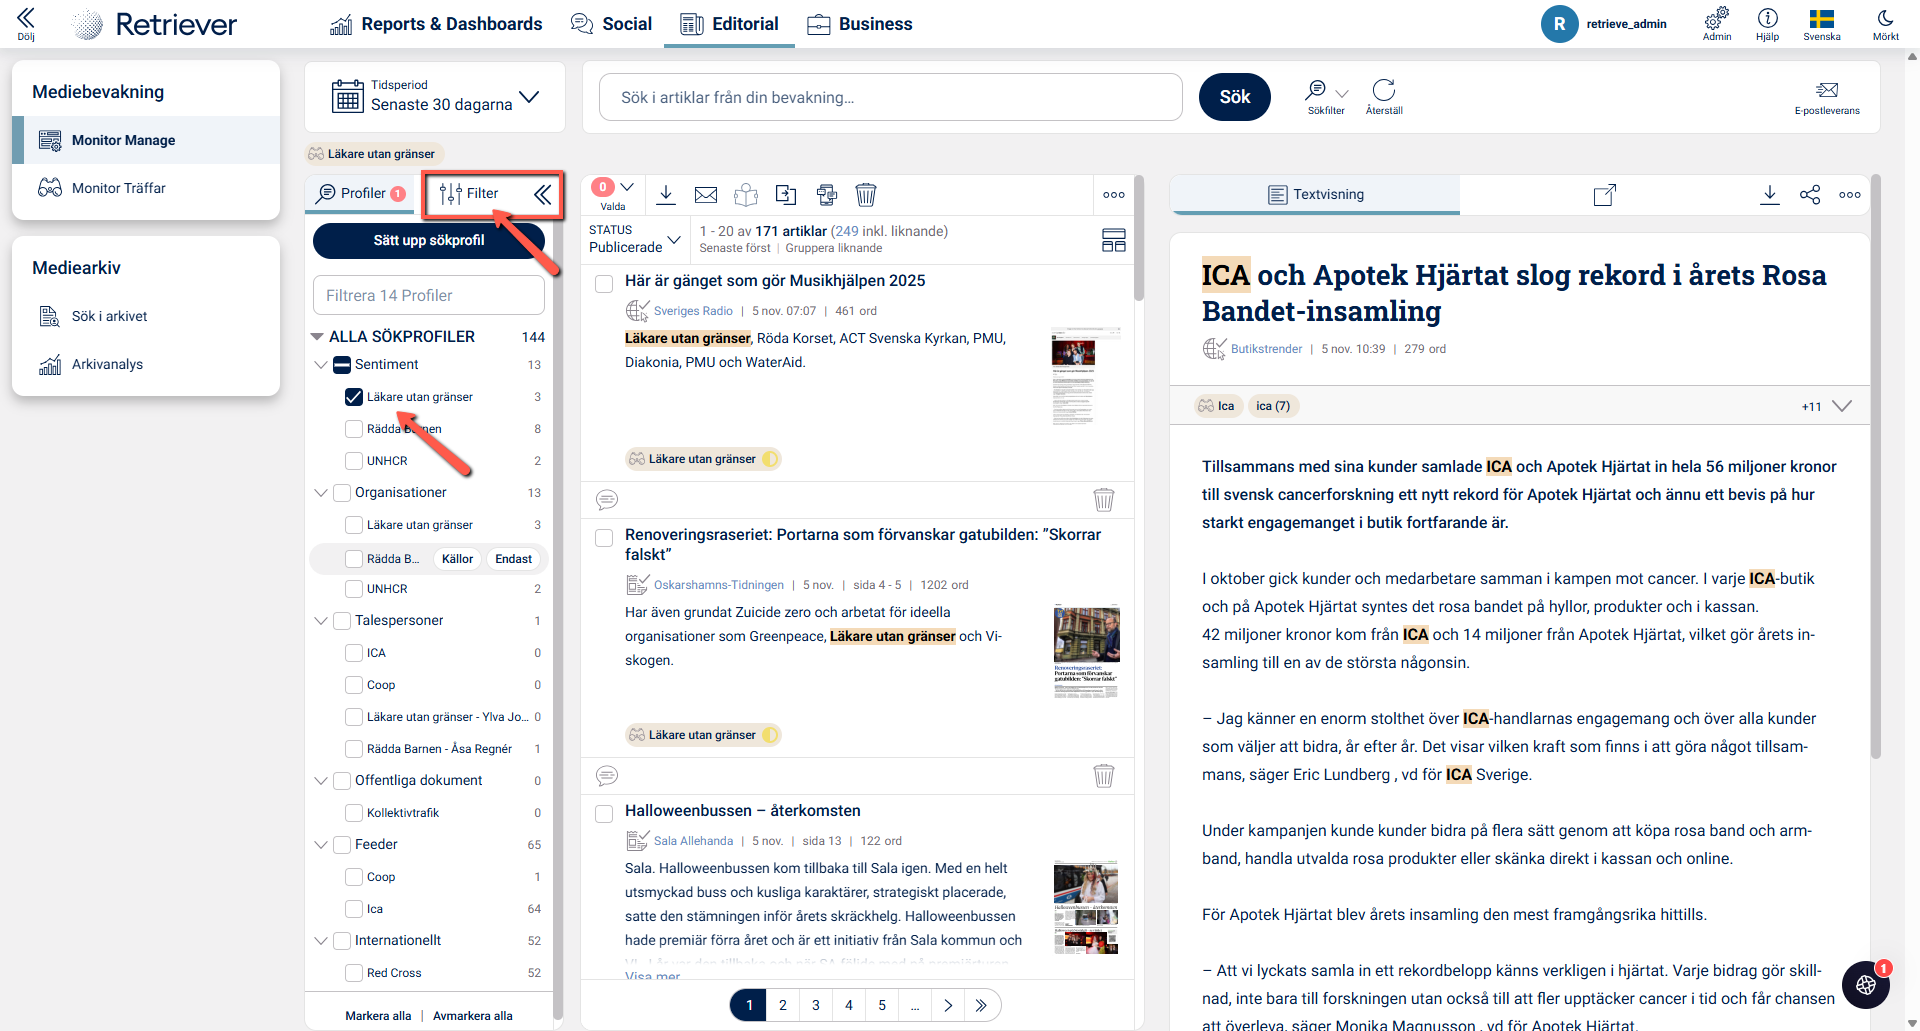Screen dimensions: 1920x1031
Task: Open article in external window icon
Action: pyautogui.click(x=1605, y=194)
